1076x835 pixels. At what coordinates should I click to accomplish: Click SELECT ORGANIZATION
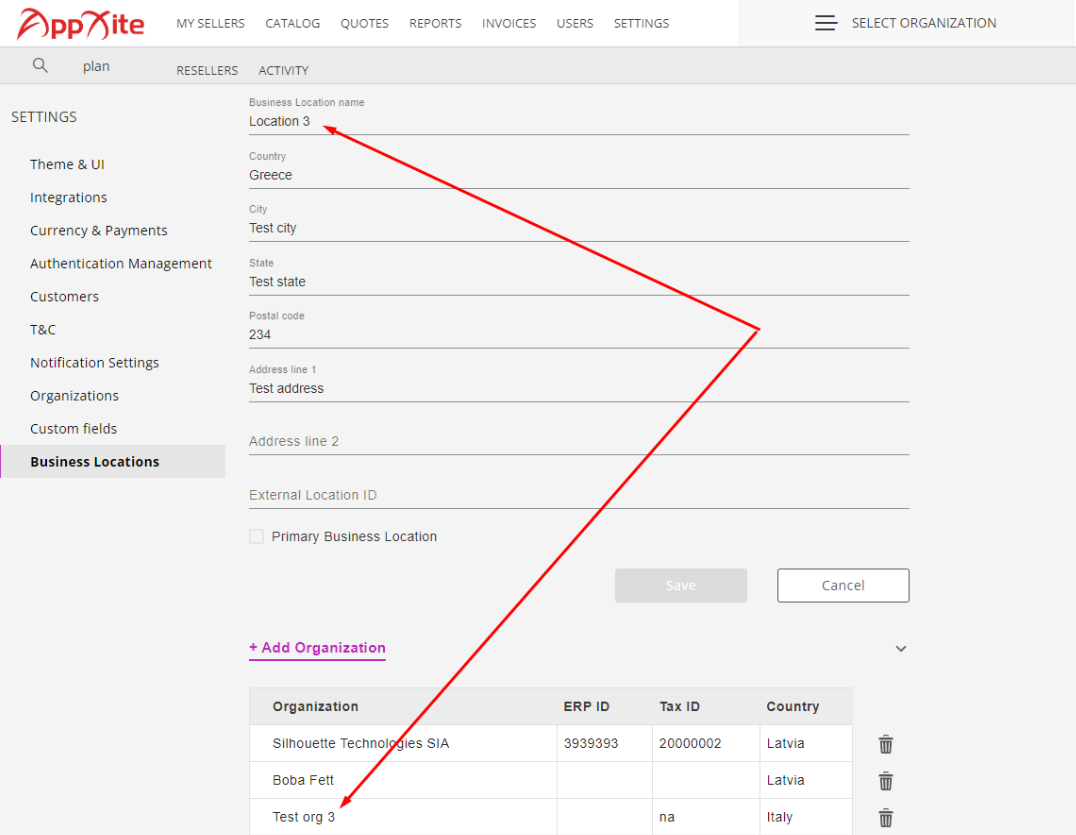(x=924, y=23)
